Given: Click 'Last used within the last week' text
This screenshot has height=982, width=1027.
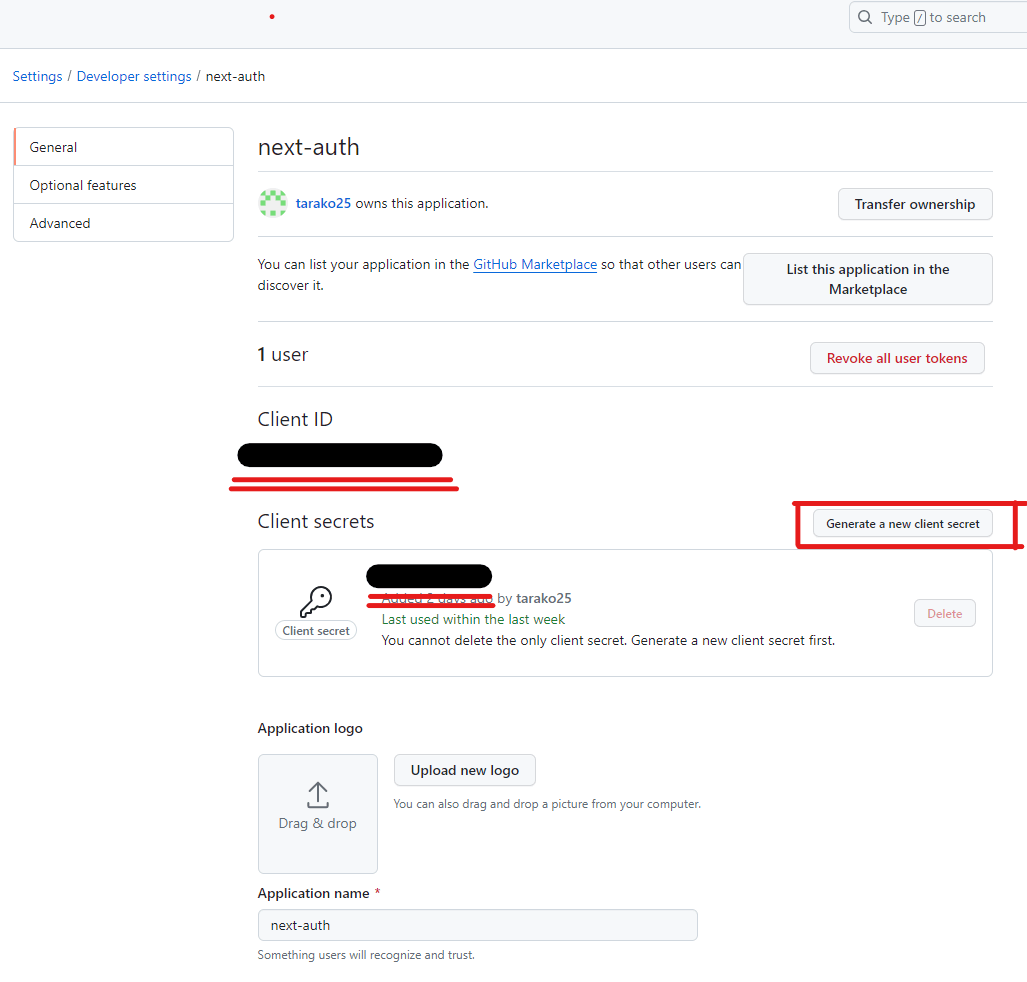Looking at the screenshot, I should tap(473, 619).
